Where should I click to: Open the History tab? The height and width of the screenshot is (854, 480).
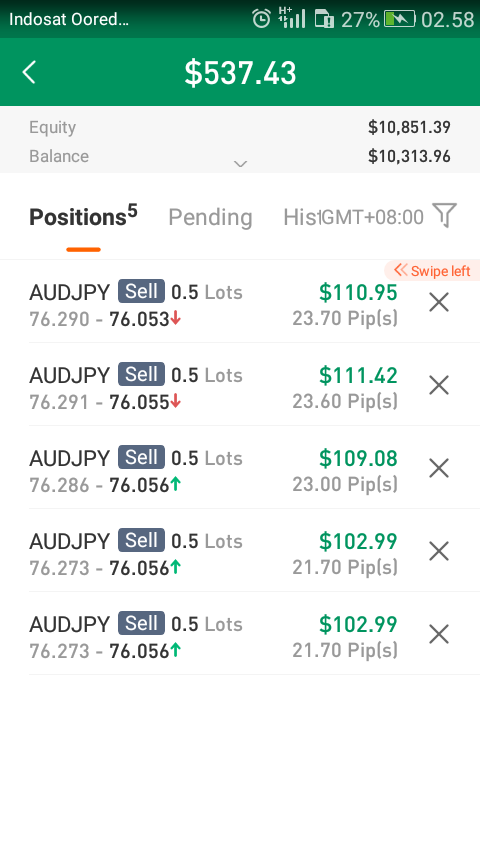pos(300,217)
